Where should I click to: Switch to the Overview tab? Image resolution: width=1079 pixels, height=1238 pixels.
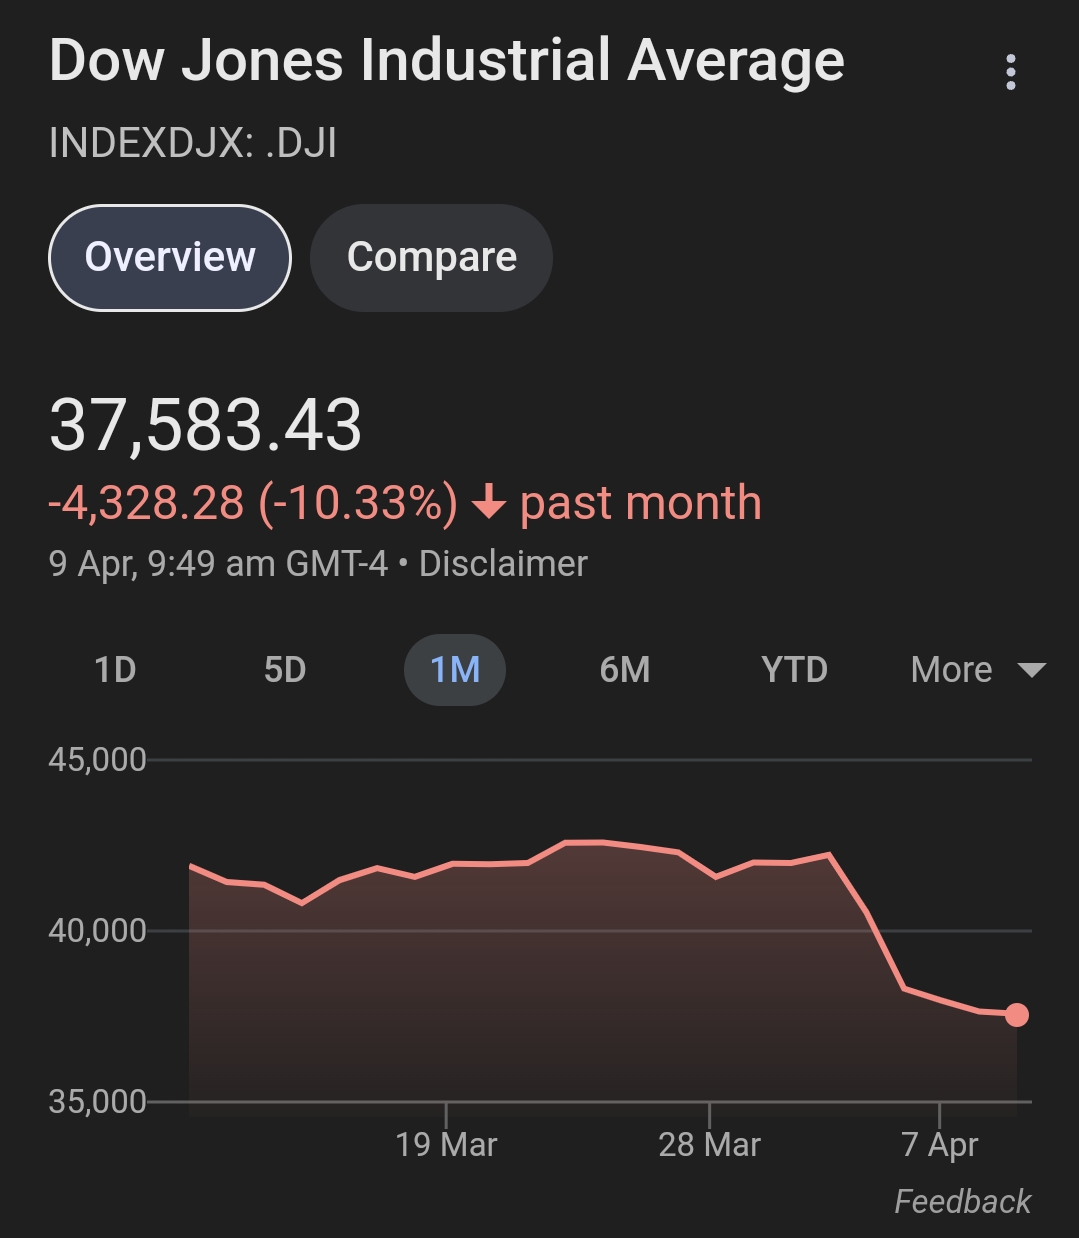tap(170, 258)
